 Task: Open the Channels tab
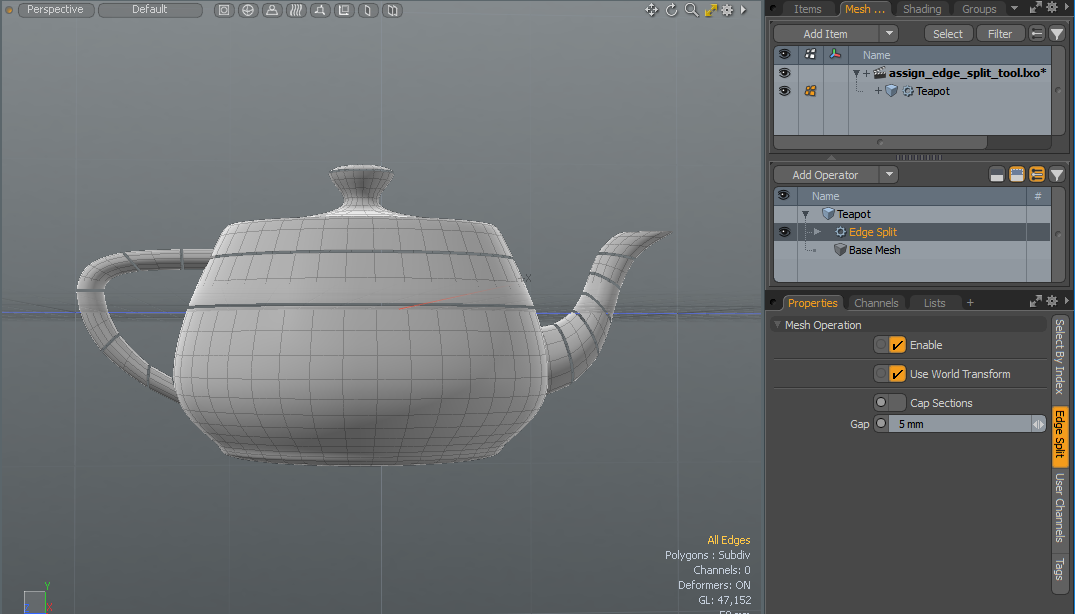click(x=876, y=303)
